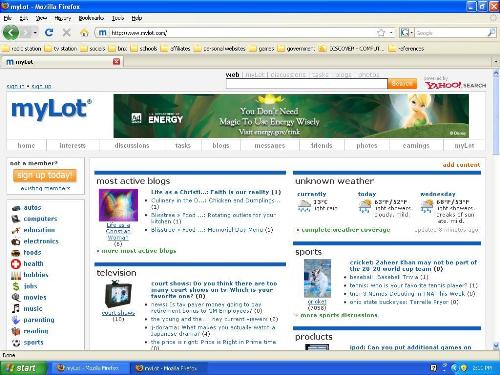Click the Energy Tinker Bell banner ad
The width and height of the screenshot is (500, 375).
click(291, 116)
